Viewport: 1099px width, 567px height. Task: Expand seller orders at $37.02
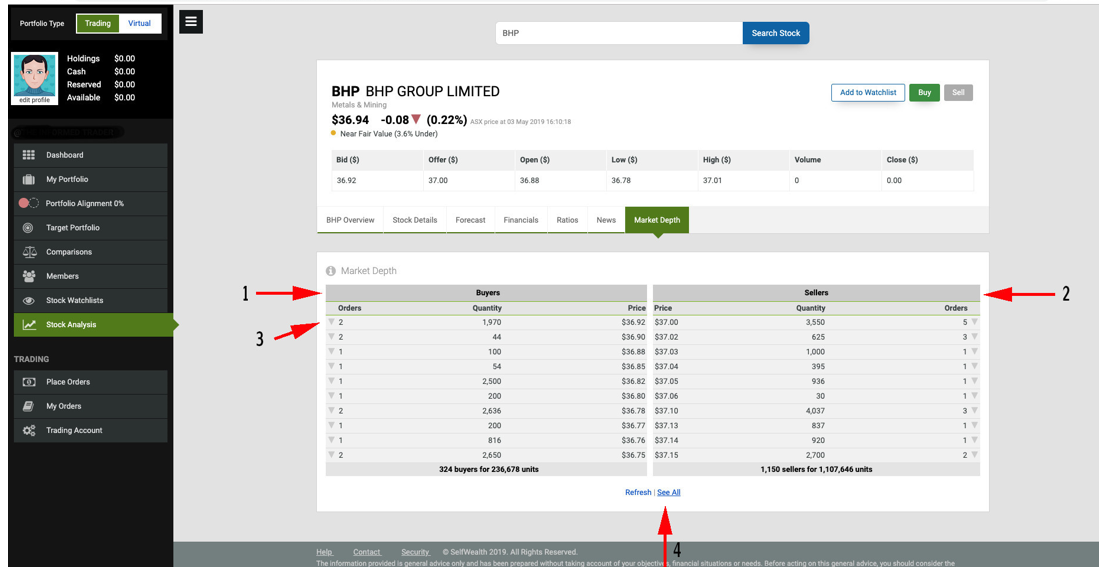(x=974, y=337)
